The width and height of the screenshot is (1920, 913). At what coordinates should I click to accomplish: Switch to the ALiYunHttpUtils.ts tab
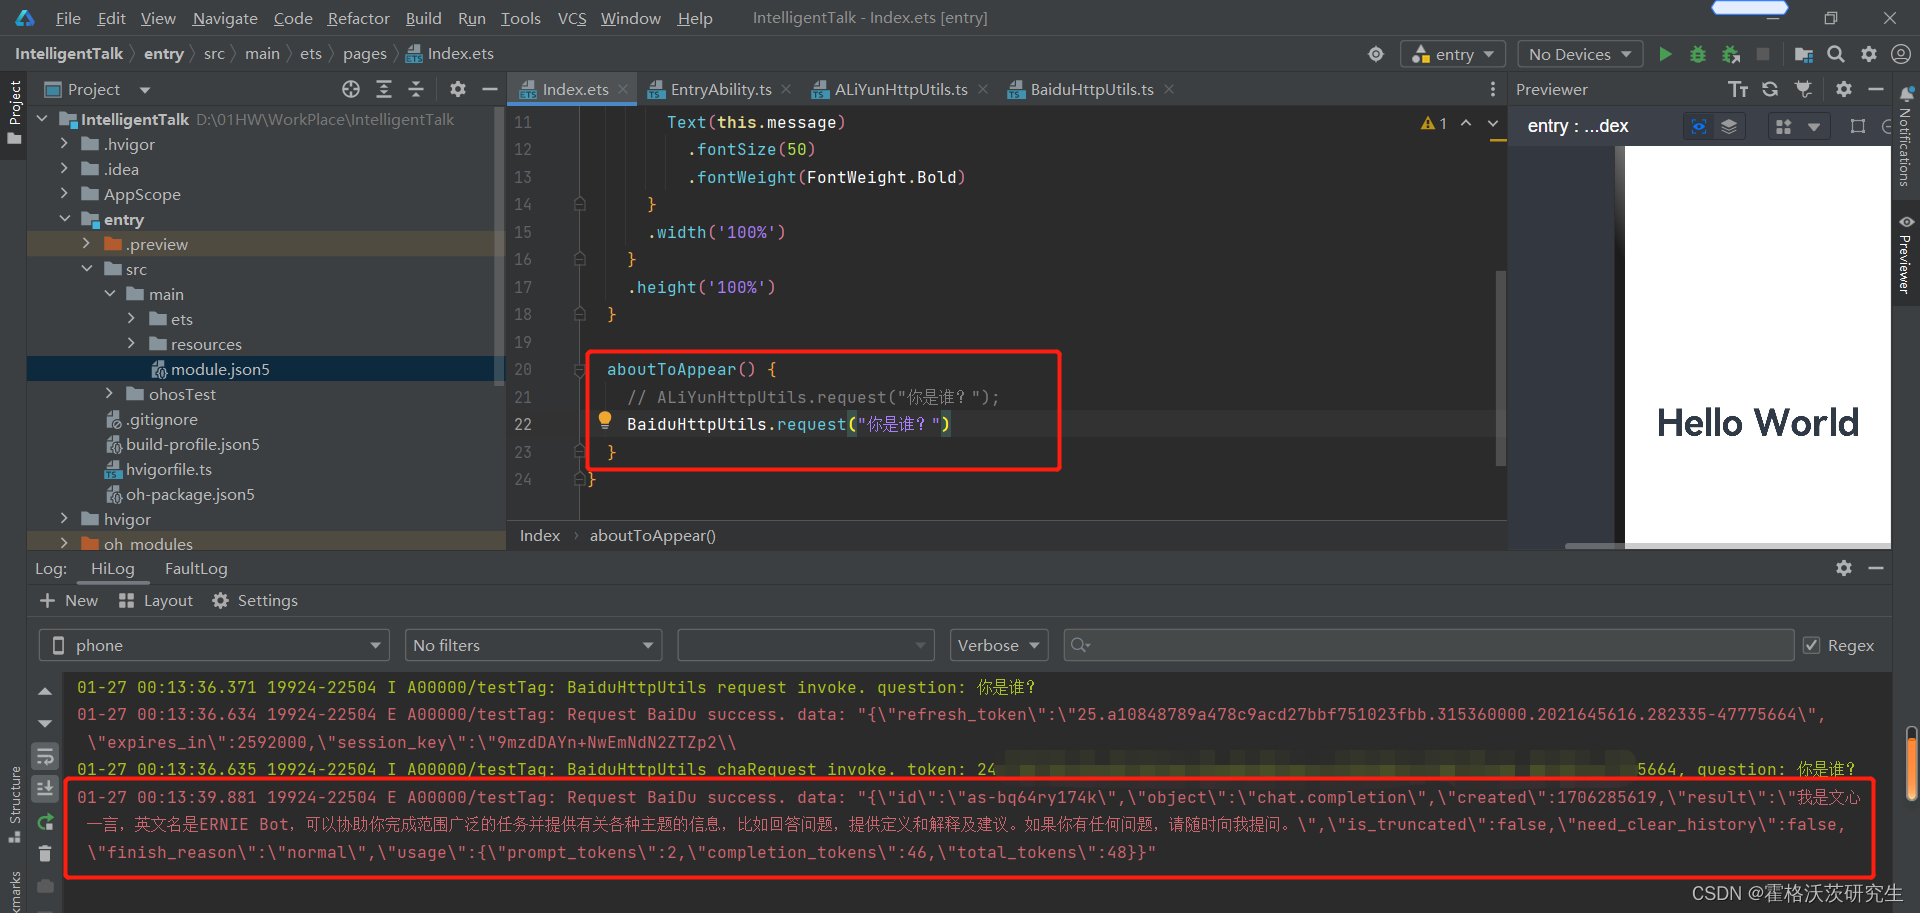(x=900, y=89)
